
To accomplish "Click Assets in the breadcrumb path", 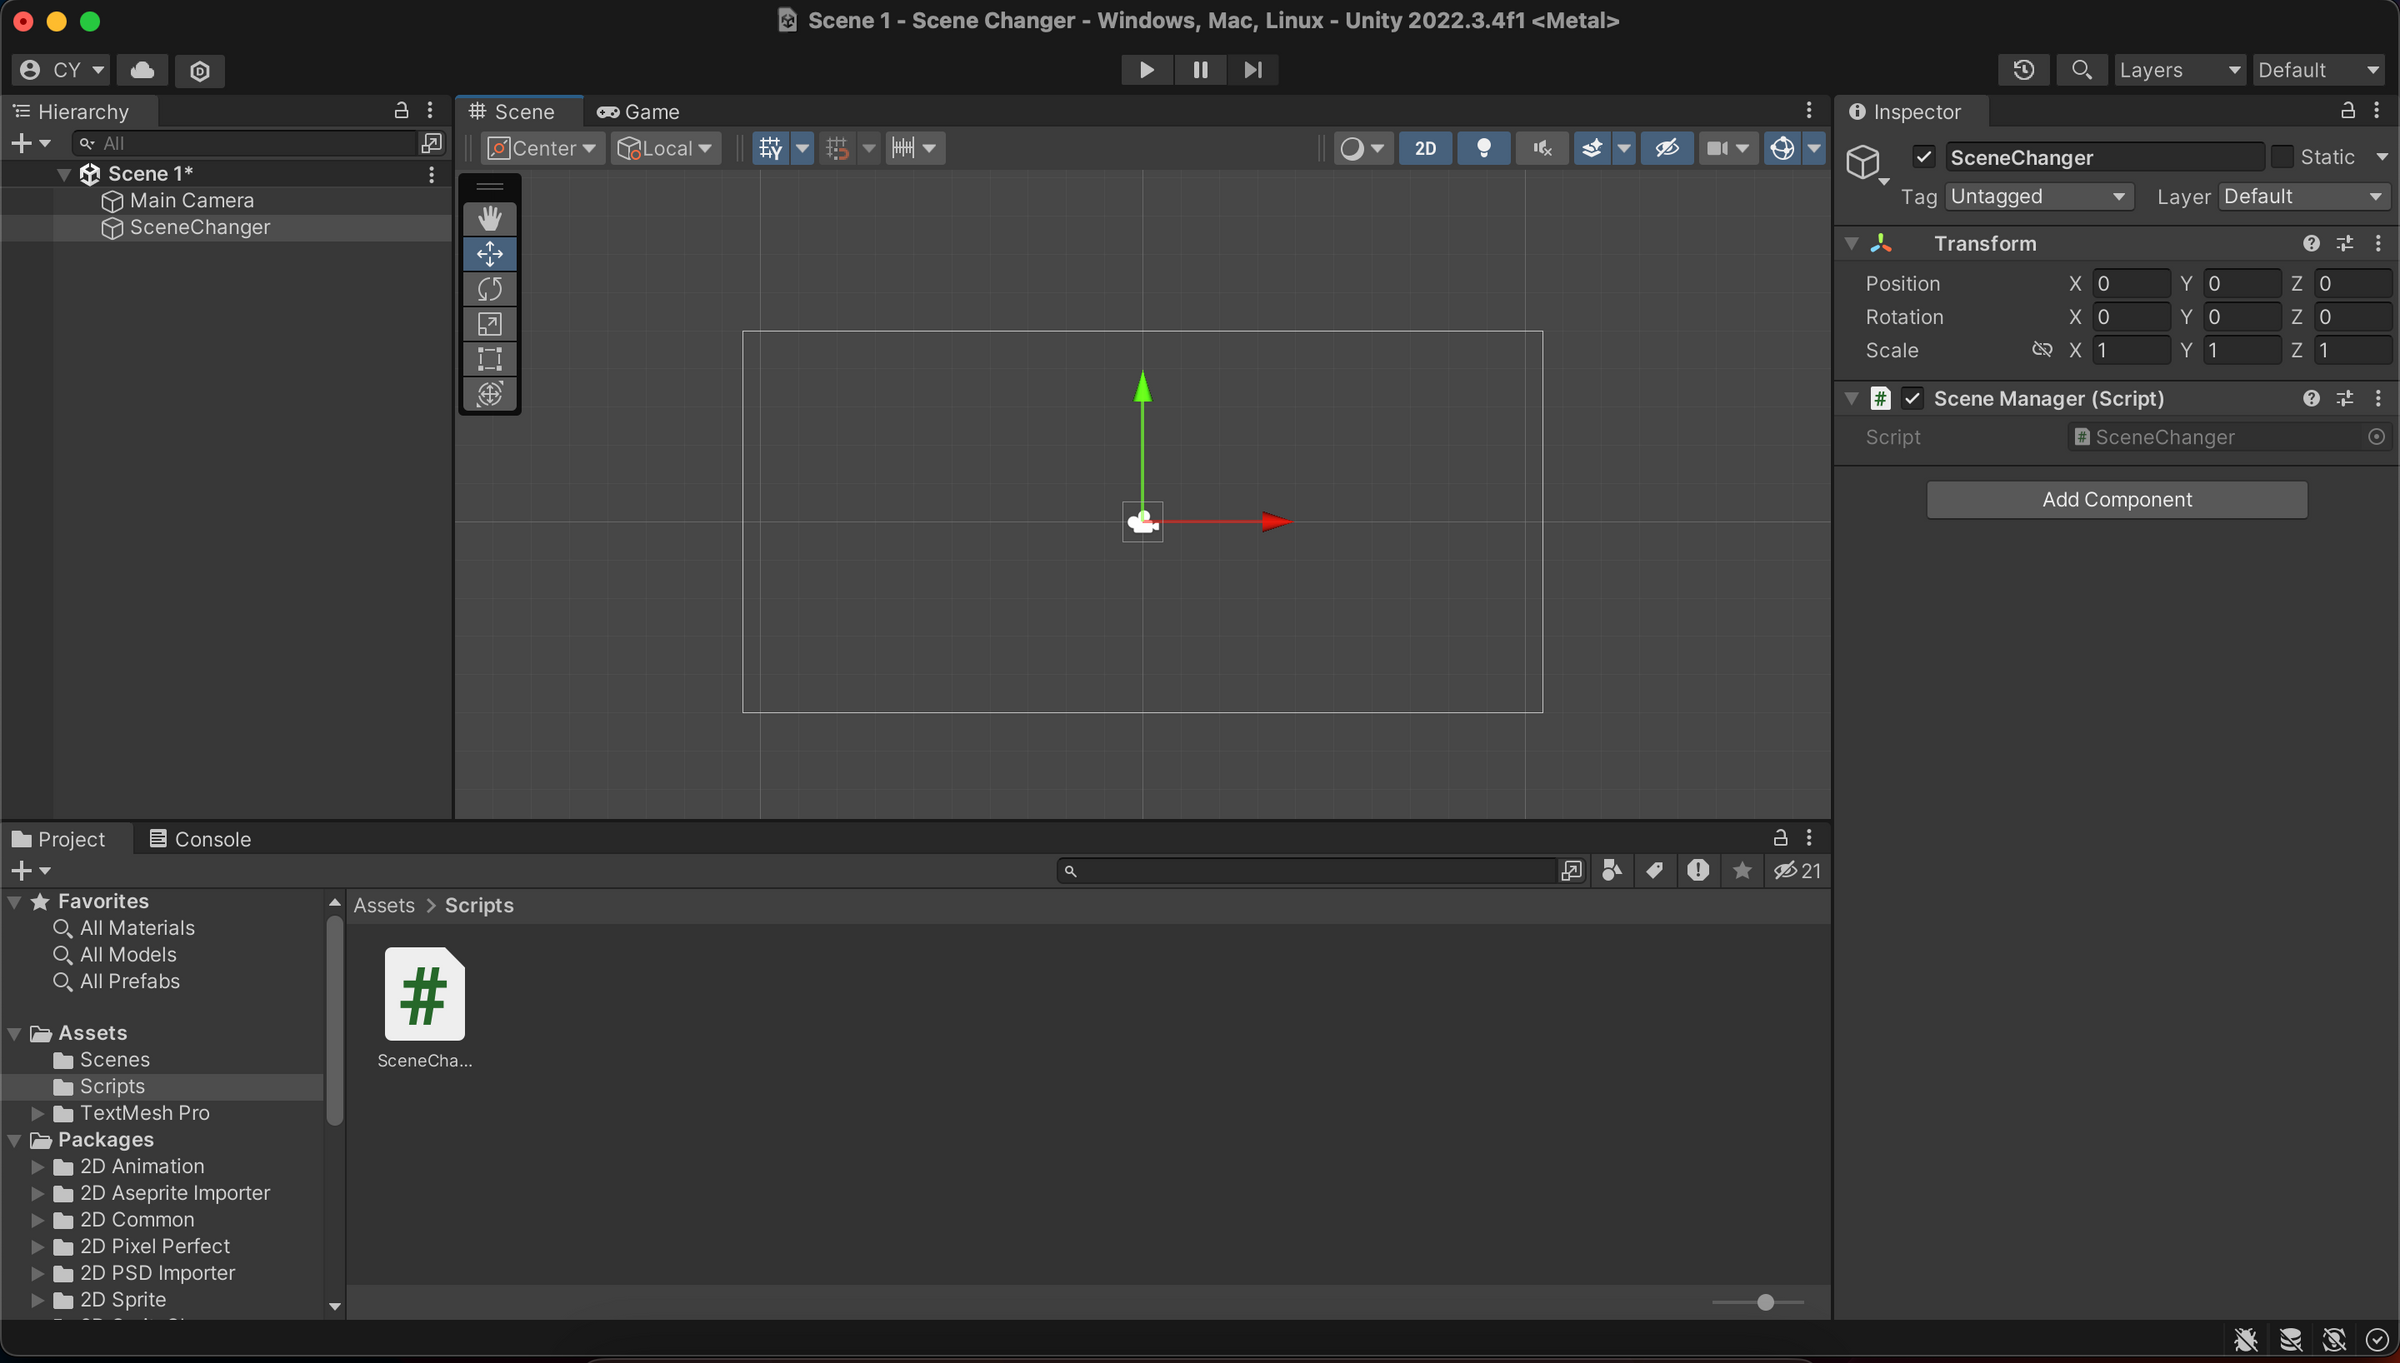I will click(x=383, y=904).
